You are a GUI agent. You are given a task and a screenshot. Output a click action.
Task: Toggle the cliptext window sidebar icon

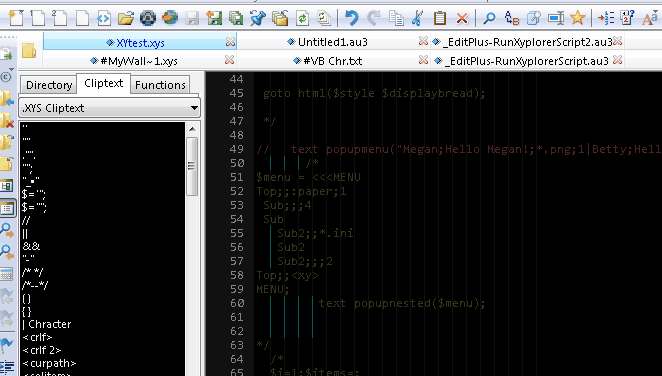coord(8,208)
